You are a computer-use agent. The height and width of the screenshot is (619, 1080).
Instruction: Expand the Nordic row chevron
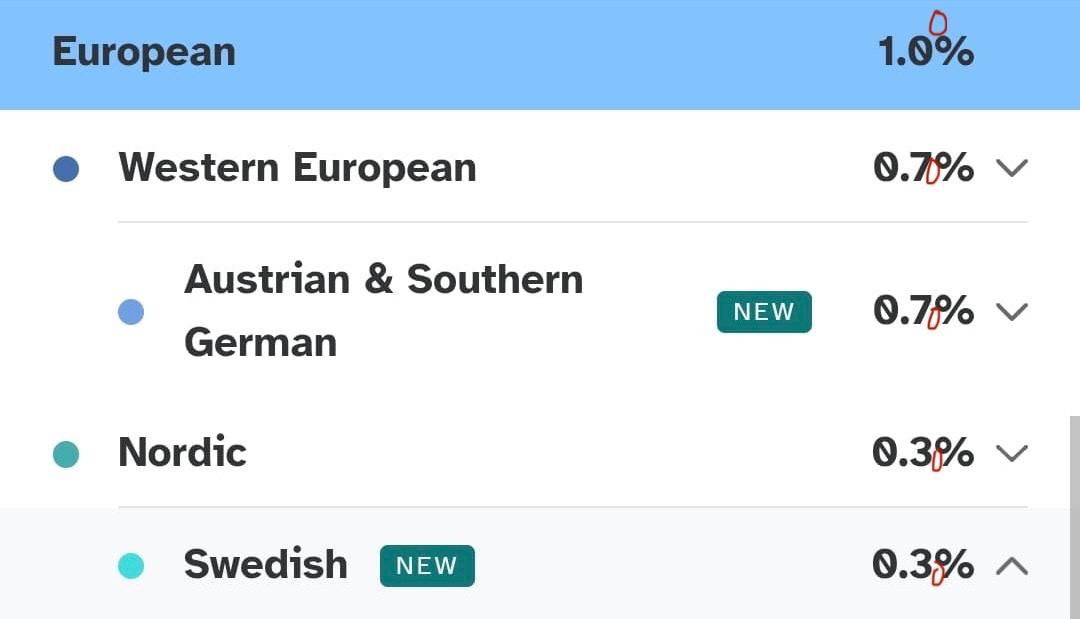1012,454
